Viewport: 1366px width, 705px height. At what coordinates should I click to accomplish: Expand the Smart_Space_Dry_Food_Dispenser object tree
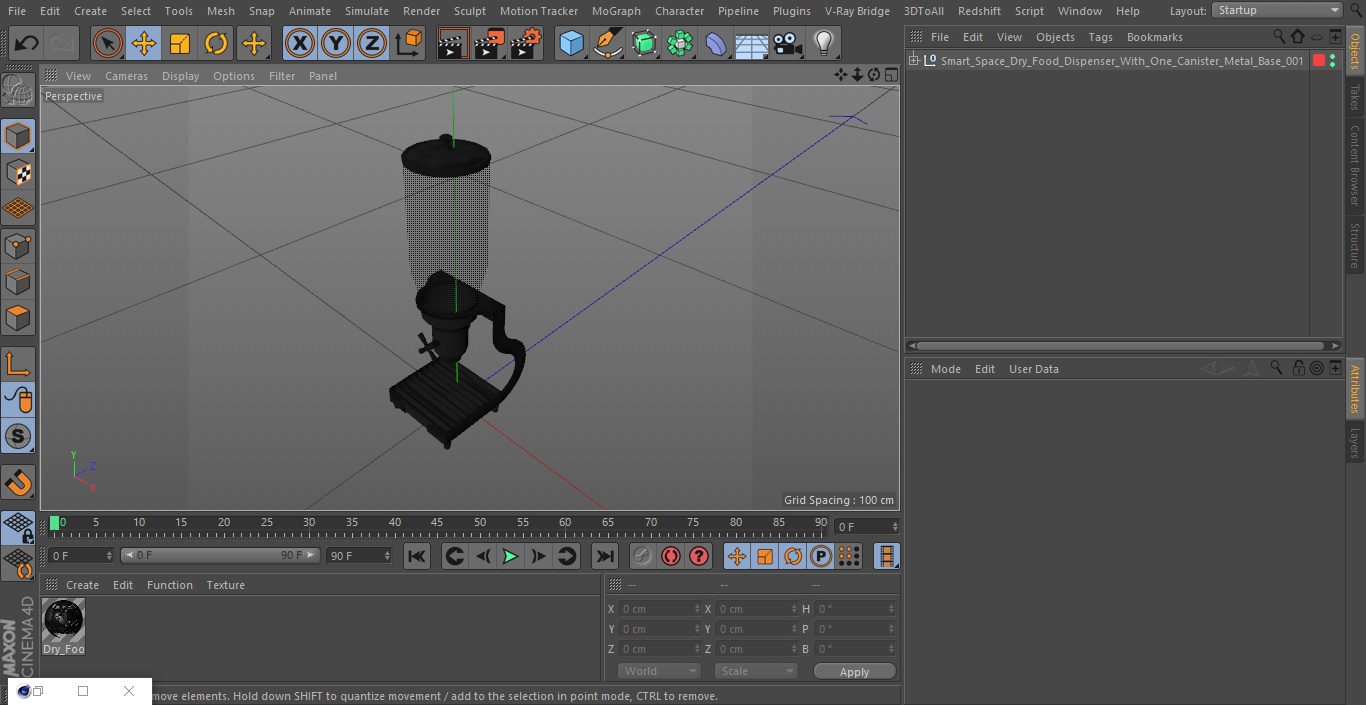pos(913,61)
